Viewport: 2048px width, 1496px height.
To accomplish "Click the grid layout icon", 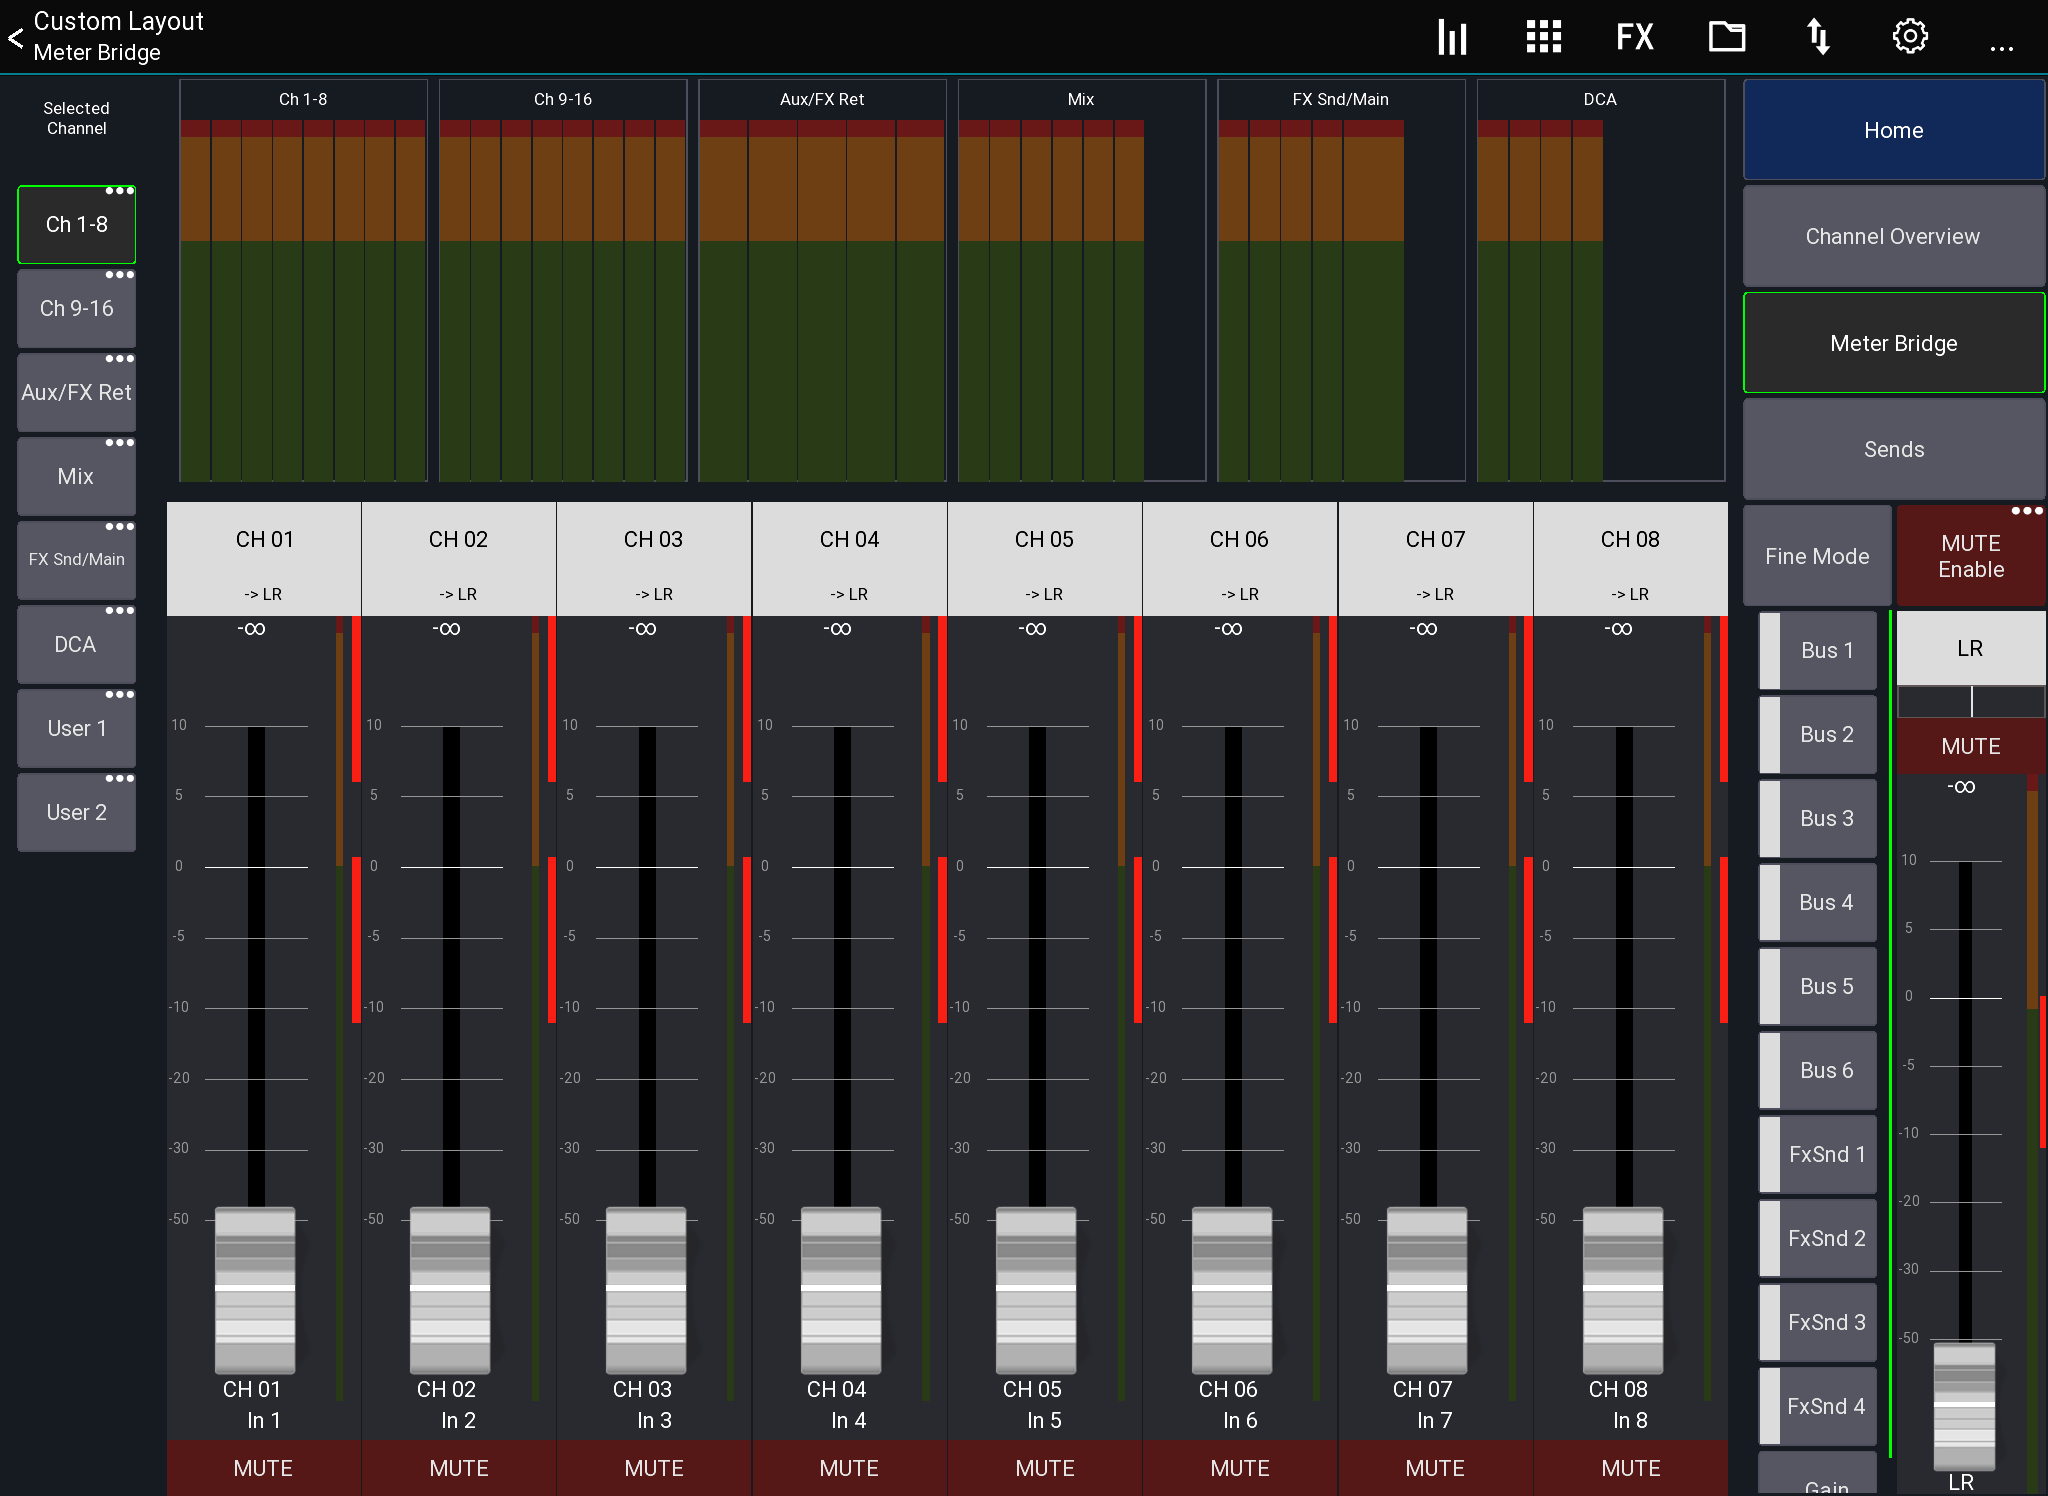I will 1543,37.
